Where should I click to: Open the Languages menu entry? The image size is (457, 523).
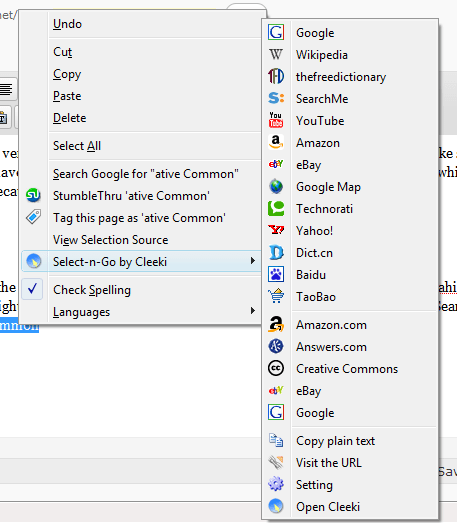(81, 312)
